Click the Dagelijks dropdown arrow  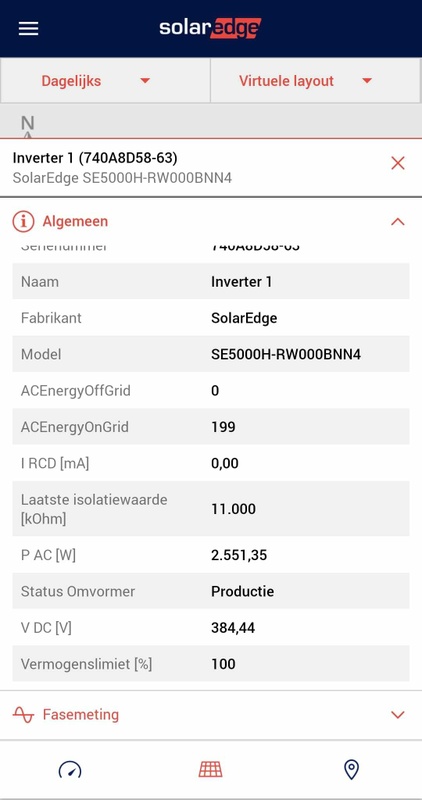pyautogui.click(x=145, y=81)
